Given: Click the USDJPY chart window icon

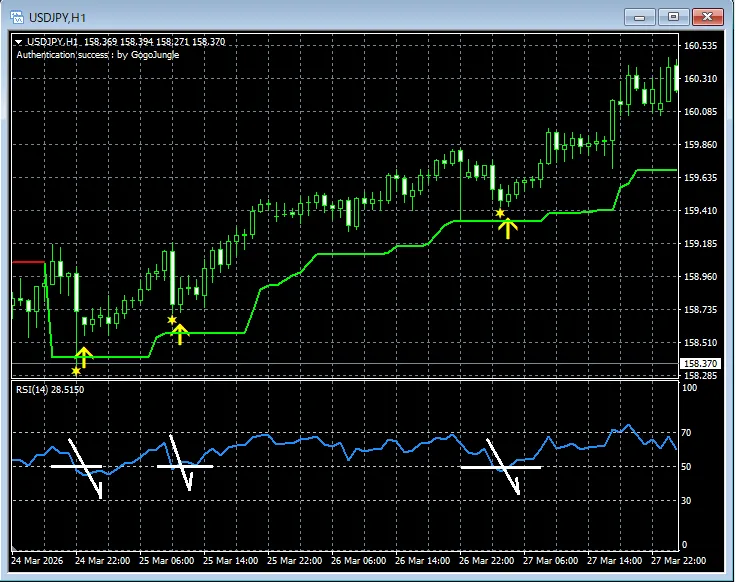Looking at the screenshot, I should 16,17.
